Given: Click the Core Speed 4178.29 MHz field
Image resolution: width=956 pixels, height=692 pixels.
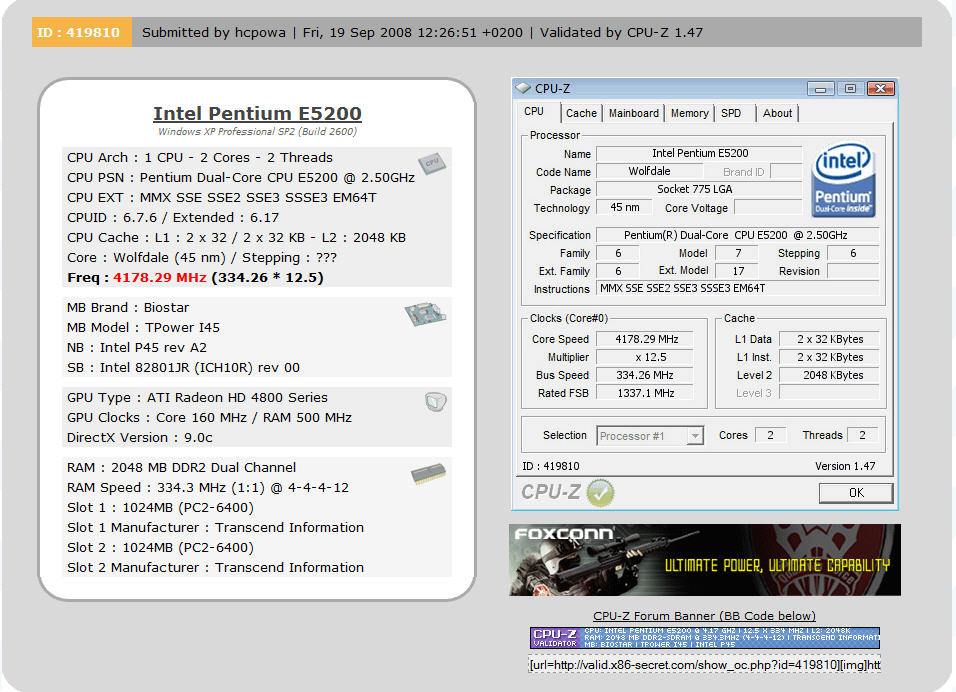Looking at the screenshot, I should (645, 339).
